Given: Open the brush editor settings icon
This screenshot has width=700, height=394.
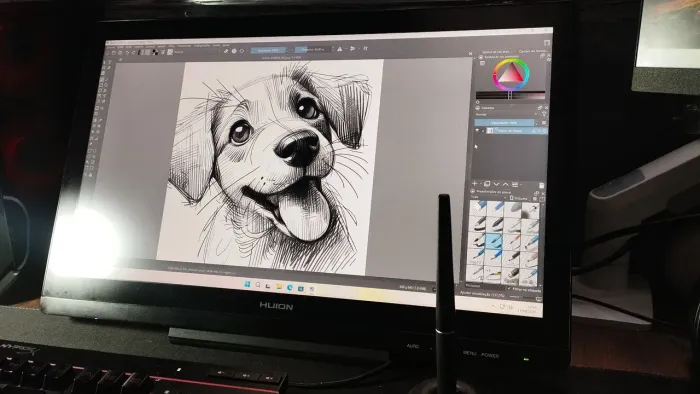Looking at the screenshot, I should tap(162, 52).
